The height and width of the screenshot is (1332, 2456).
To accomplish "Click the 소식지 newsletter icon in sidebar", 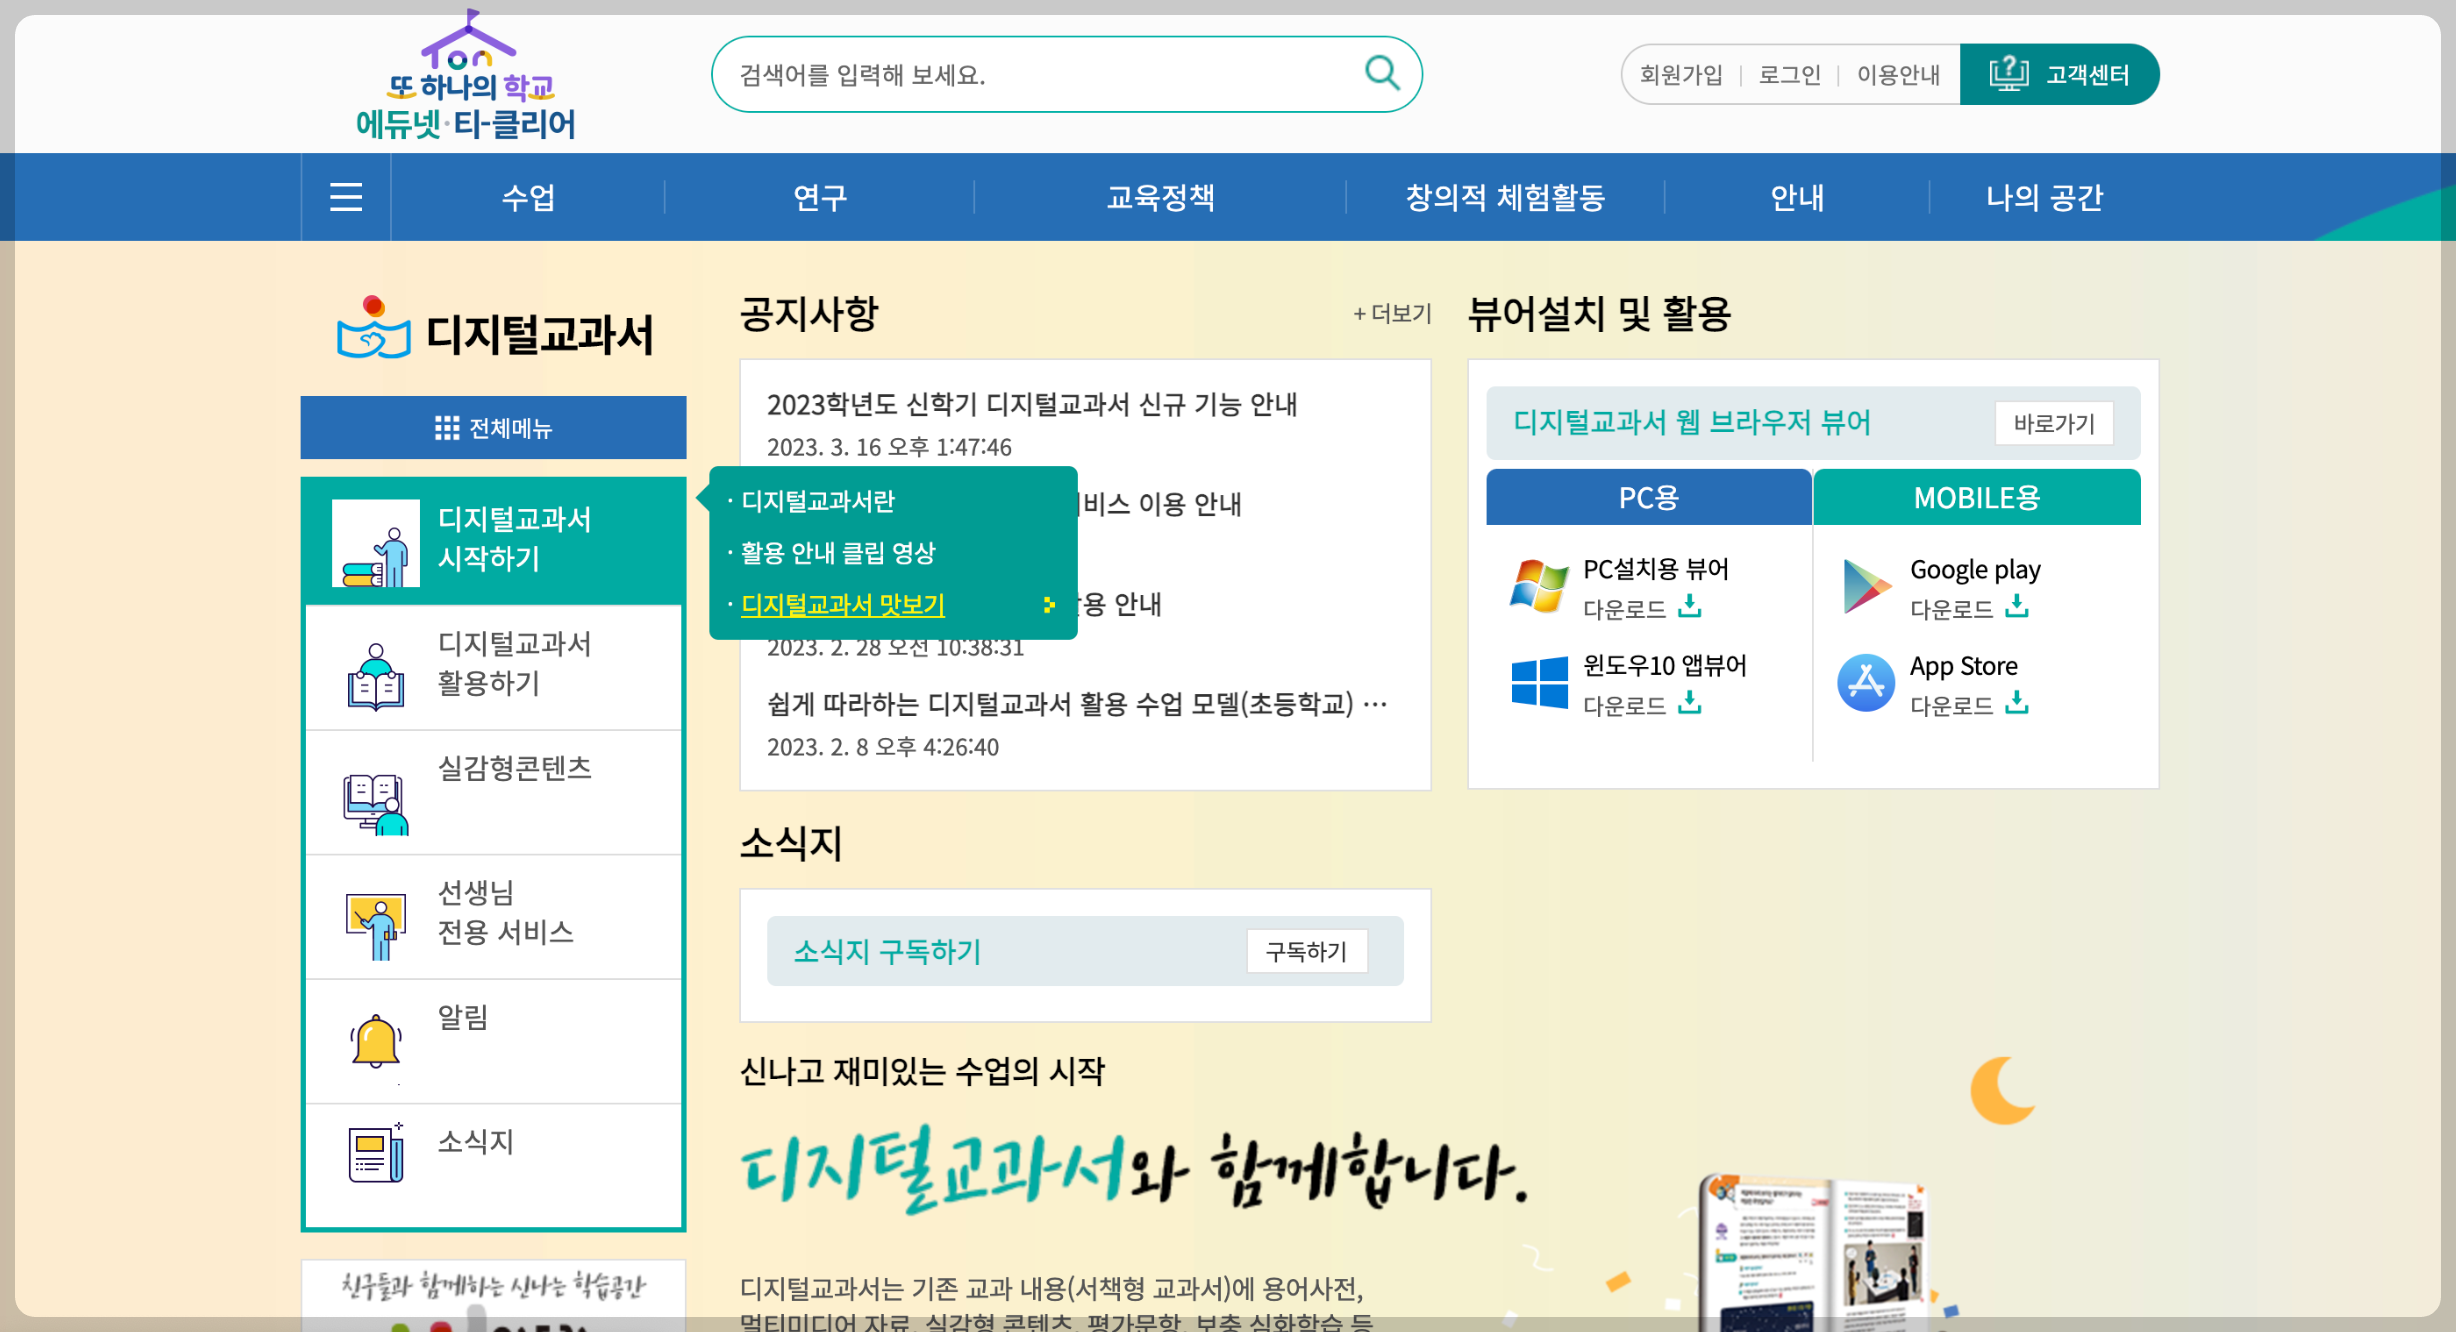I will pos(376,1153).
